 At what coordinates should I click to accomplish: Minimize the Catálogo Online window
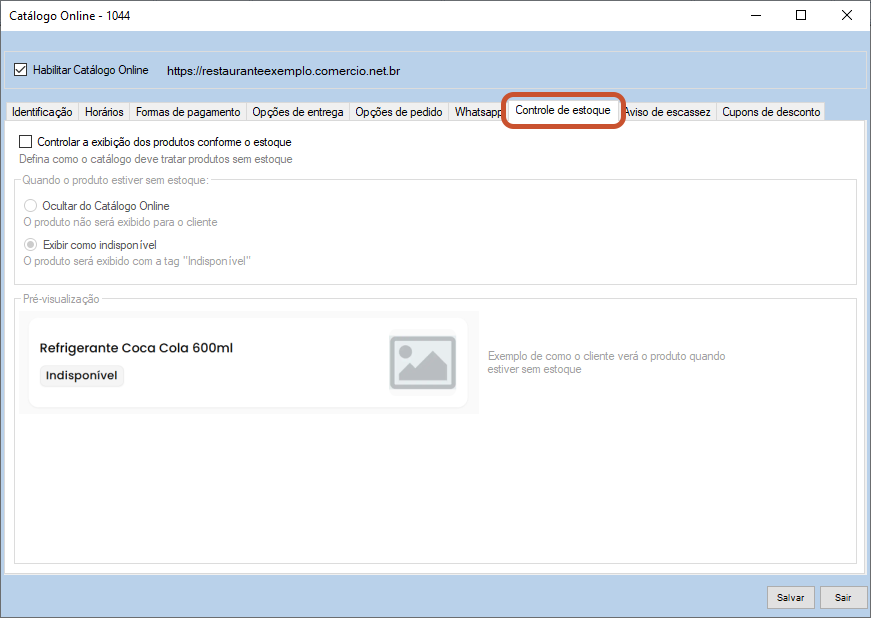(x=755, y=16)
